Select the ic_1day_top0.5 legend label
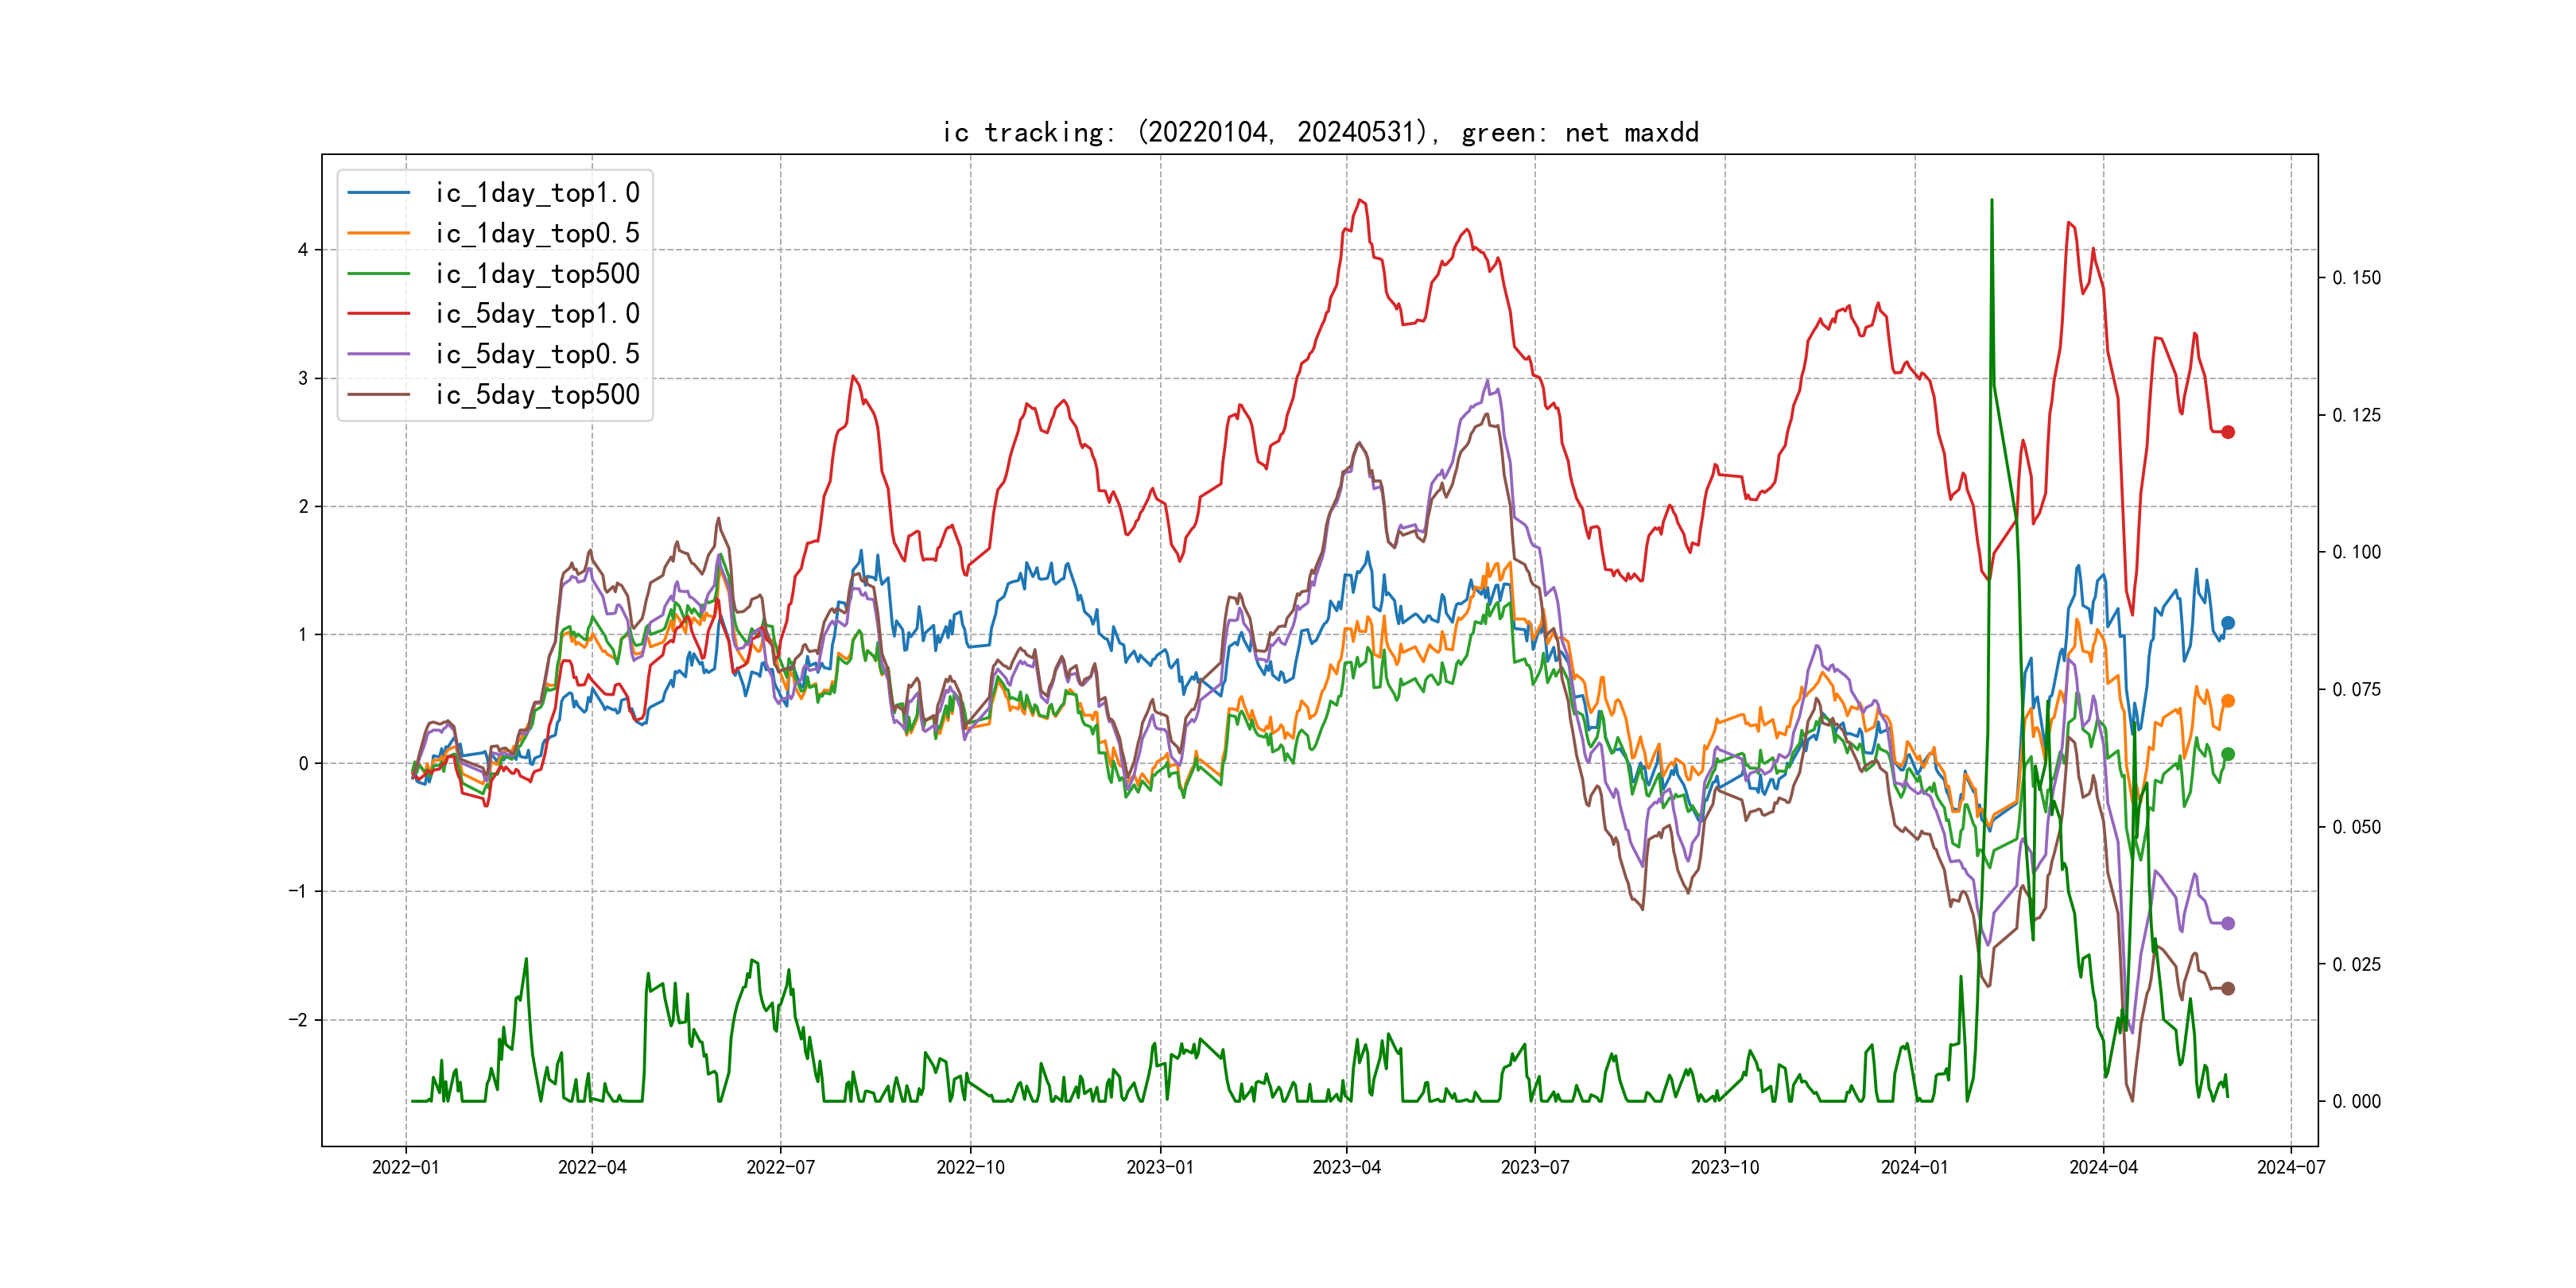Screen dimensions: 2576x1288 (x=537, y=233)
